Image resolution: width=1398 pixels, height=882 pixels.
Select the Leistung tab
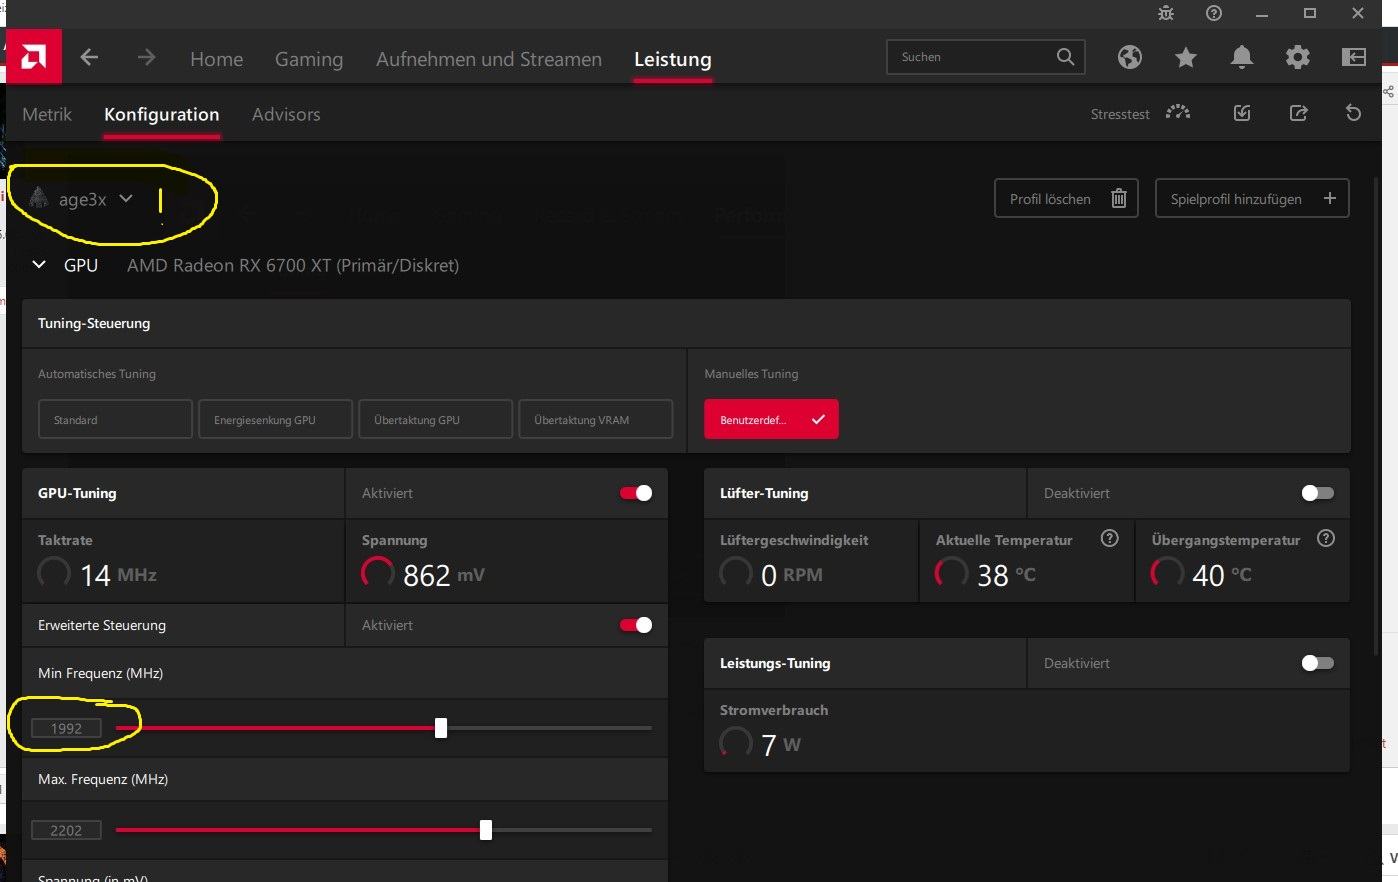click(673, 59)
